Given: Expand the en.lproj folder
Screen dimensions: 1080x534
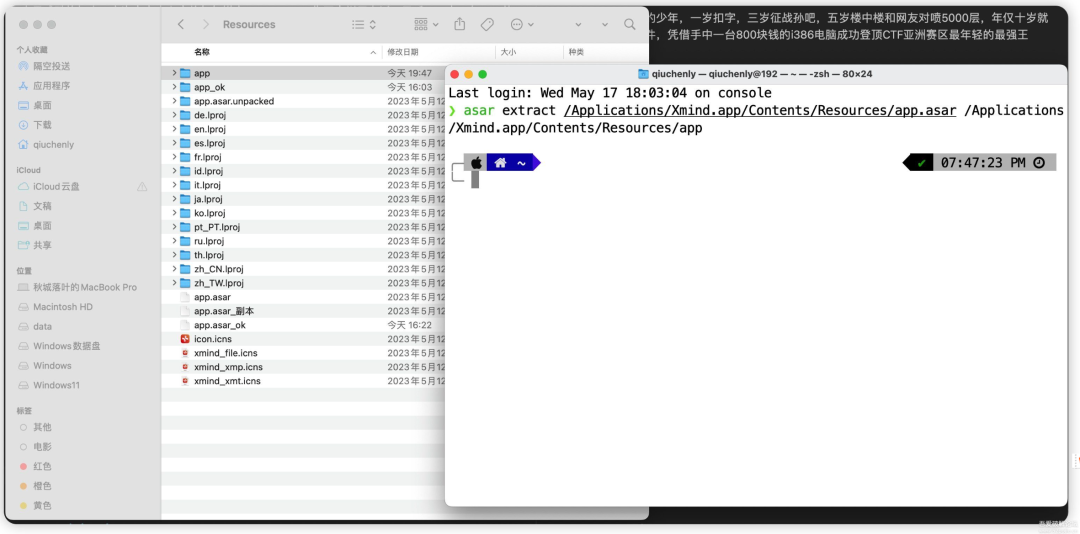Looking at the screenshot, I should pos(174,129).
